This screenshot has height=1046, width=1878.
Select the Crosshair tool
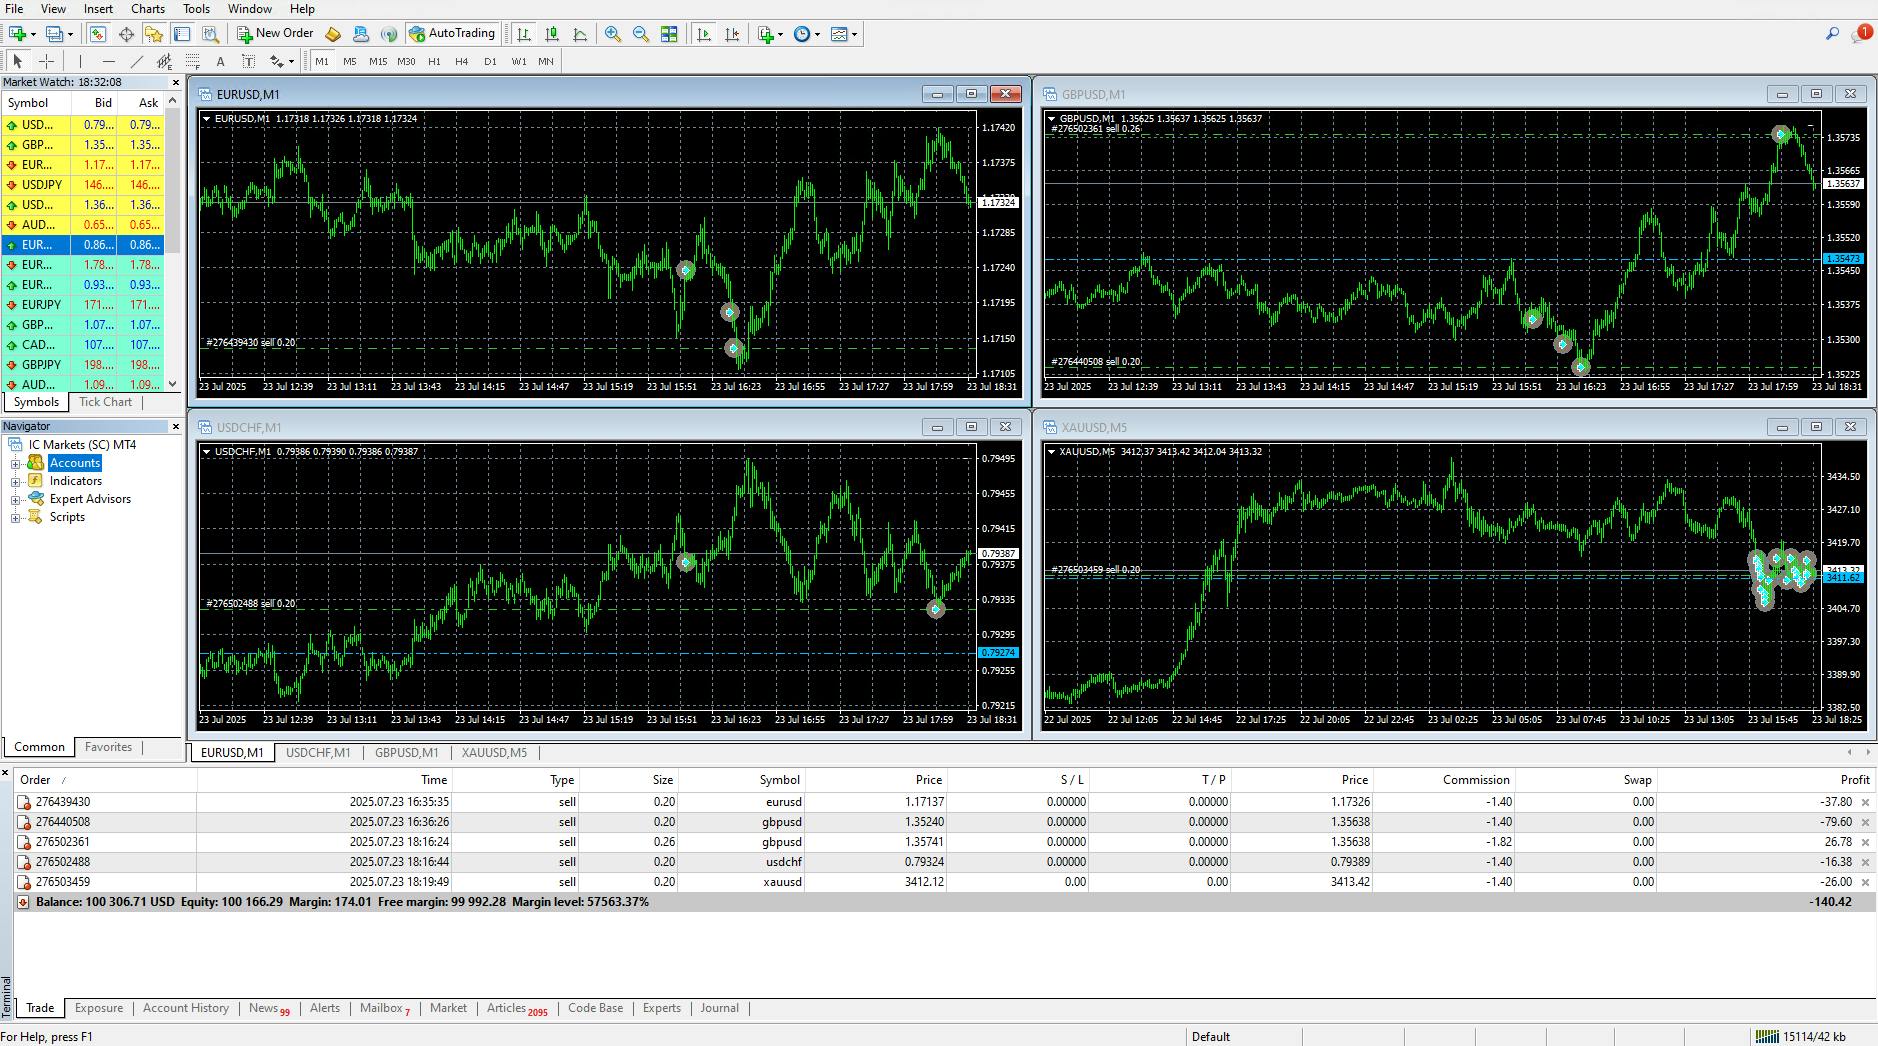pyautogui.click(x=46, y=61)
